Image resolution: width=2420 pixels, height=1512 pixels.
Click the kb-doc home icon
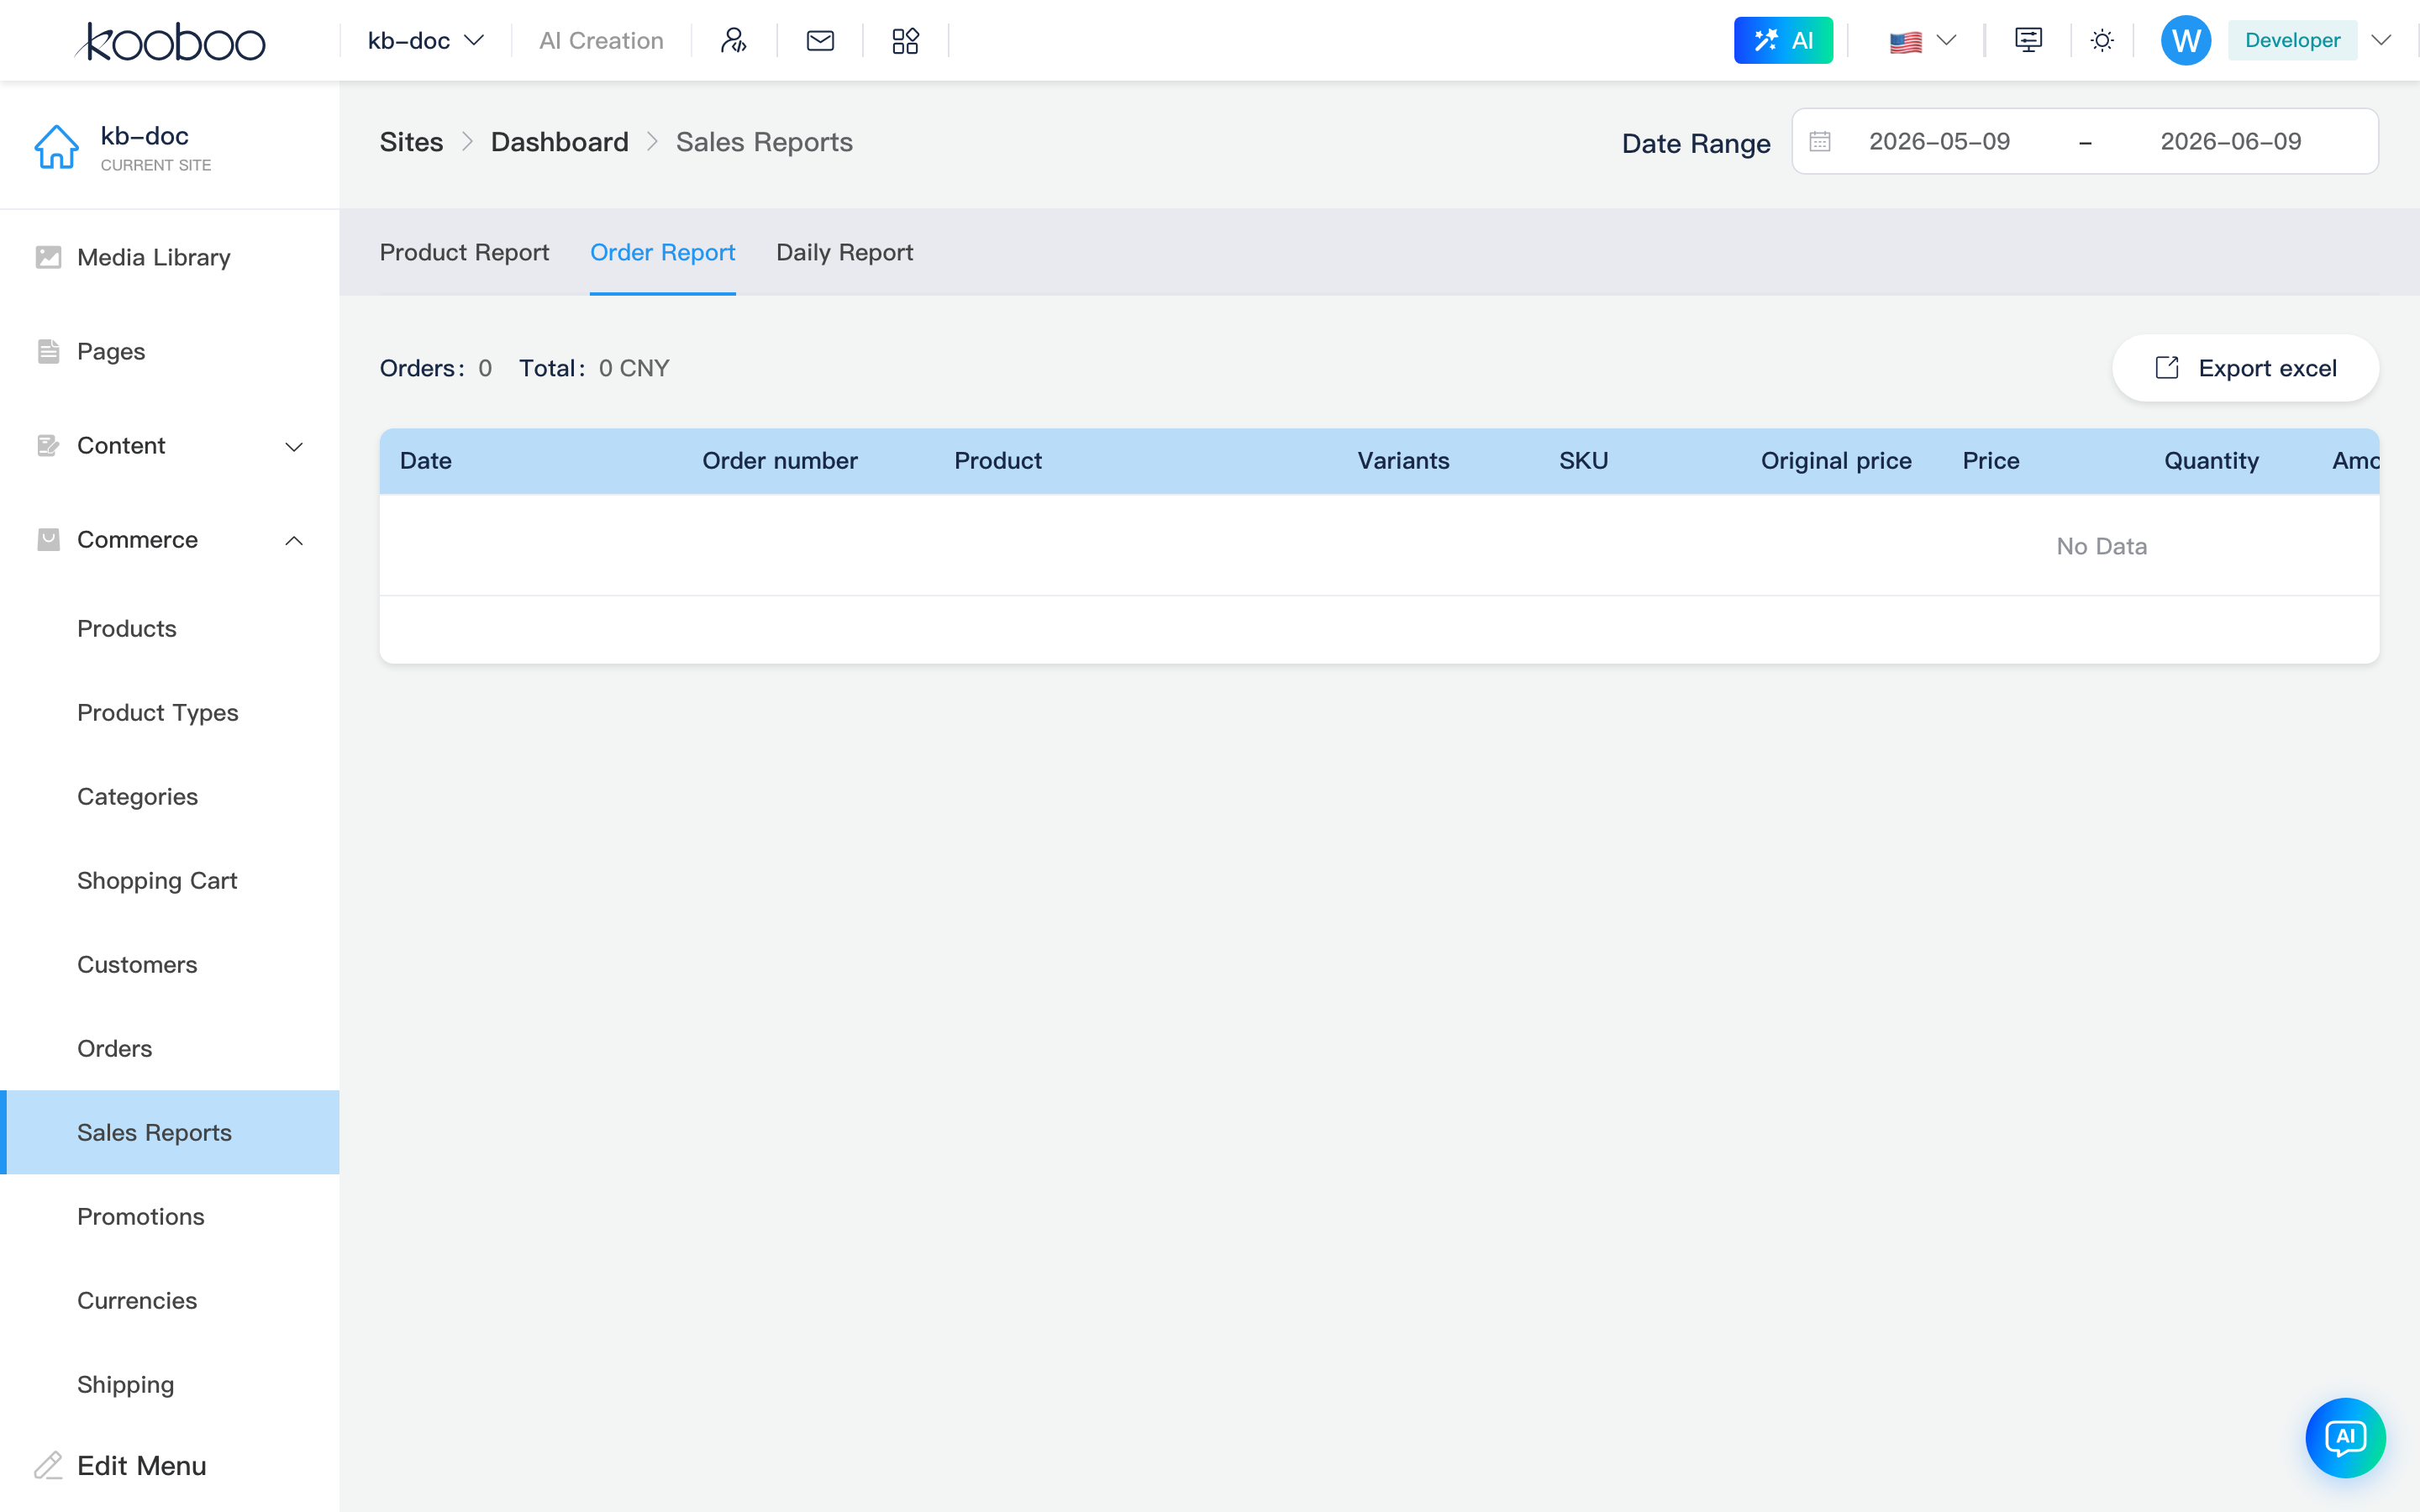click(x=57, y=147)
